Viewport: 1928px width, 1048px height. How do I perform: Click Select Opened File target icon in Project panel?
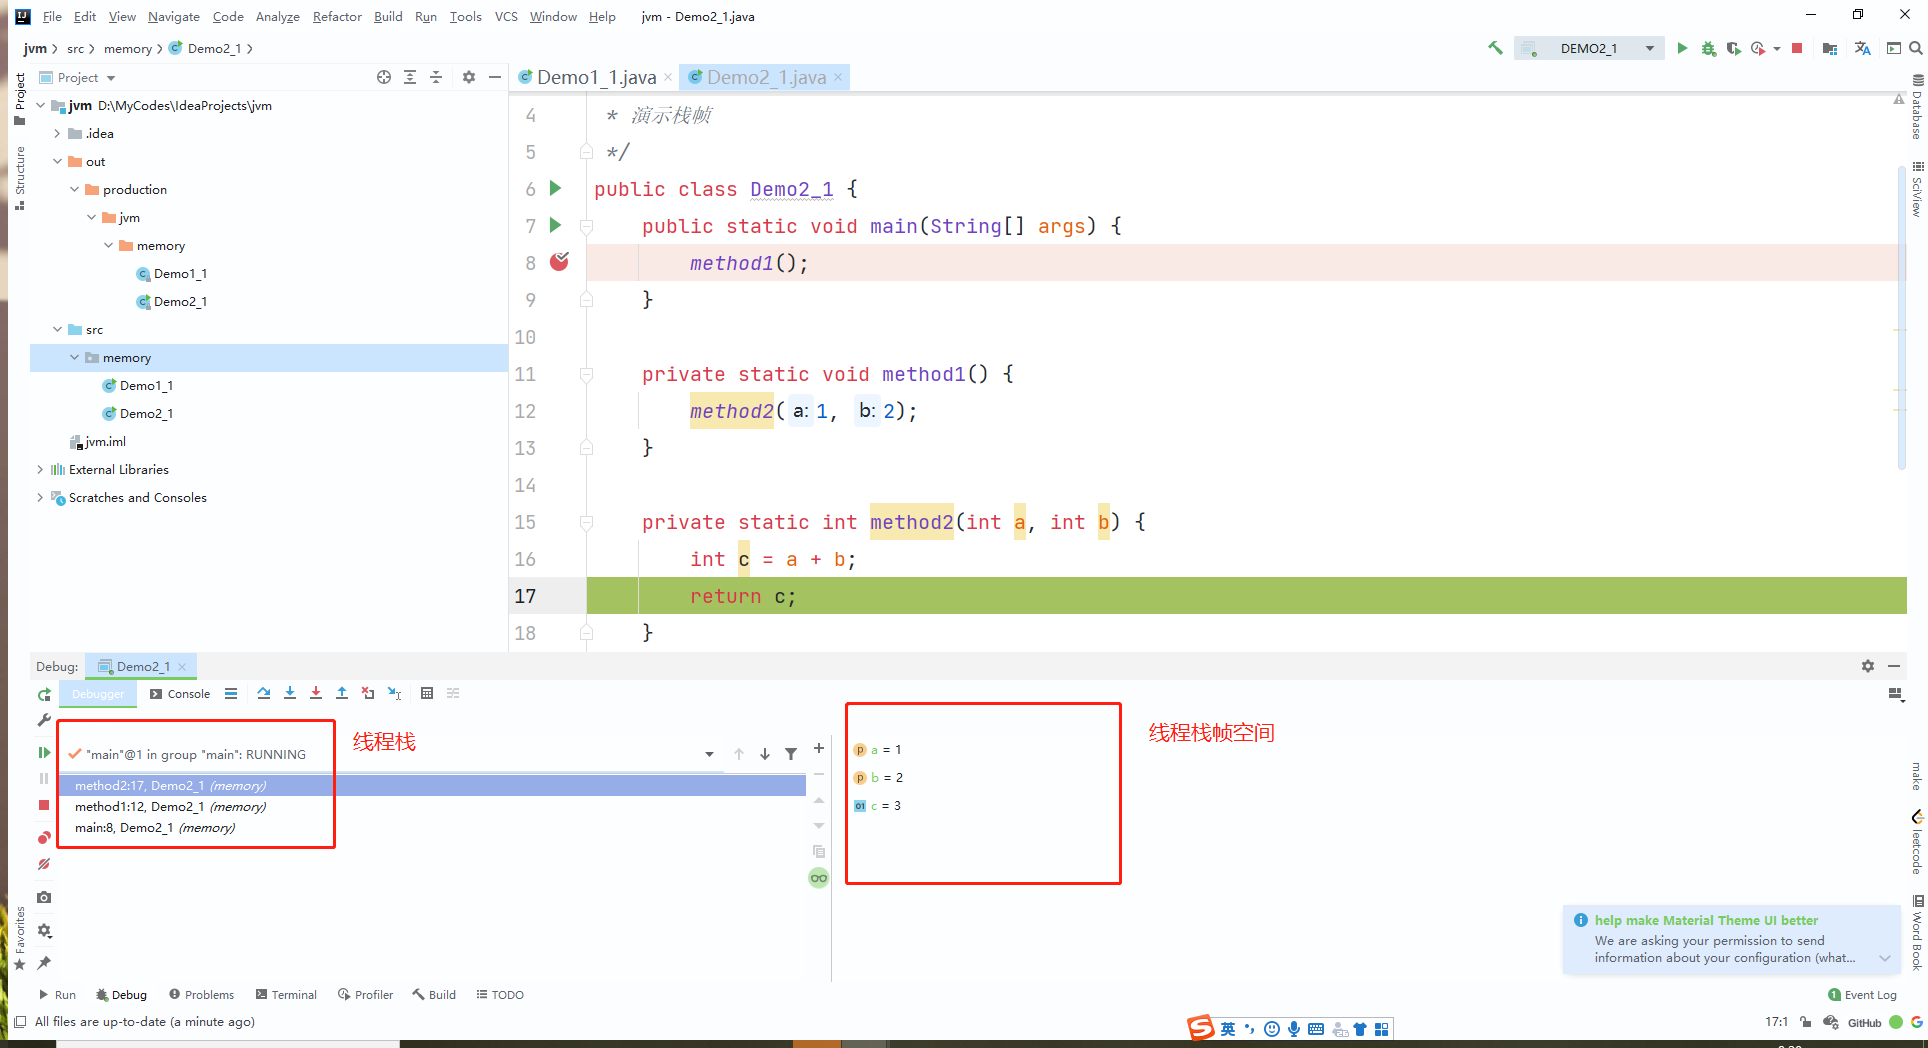tap(384, 77)
